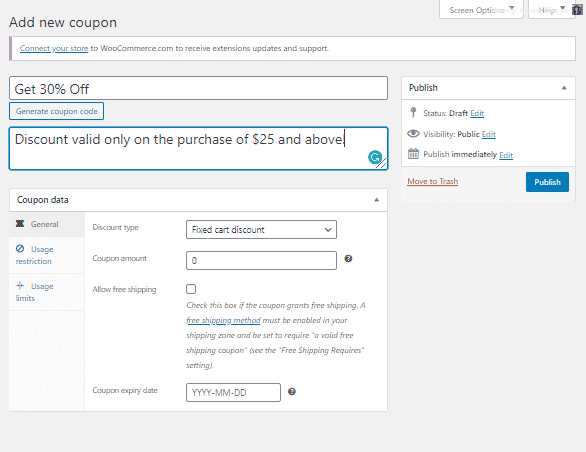Collapse the Publish panel arrow
The width and height of the screenshot is (586, 452).
click(564, 88)
